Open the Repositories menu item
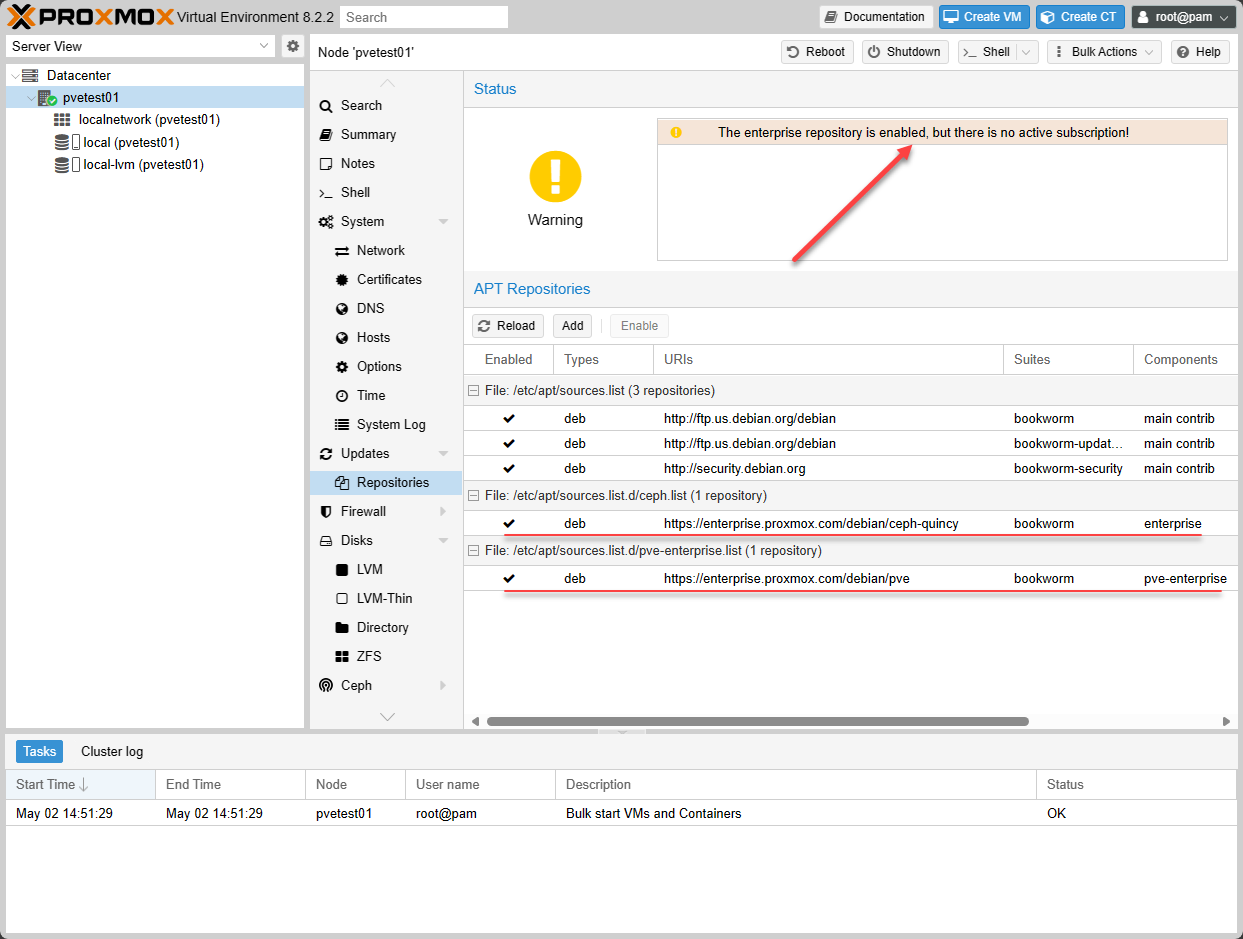This screenshot has height=939, width=1243. (x=386, y=483)
